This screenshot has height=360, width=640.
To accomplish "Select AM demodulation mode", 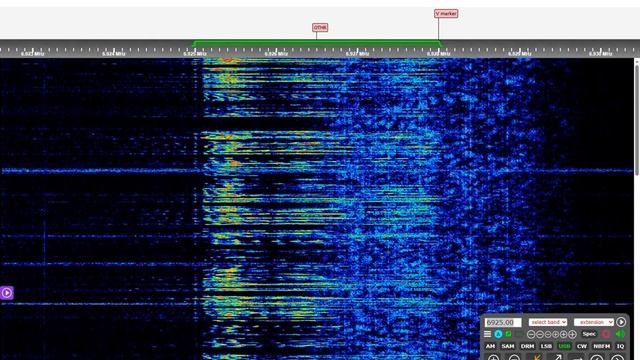I will click(490, 346).
